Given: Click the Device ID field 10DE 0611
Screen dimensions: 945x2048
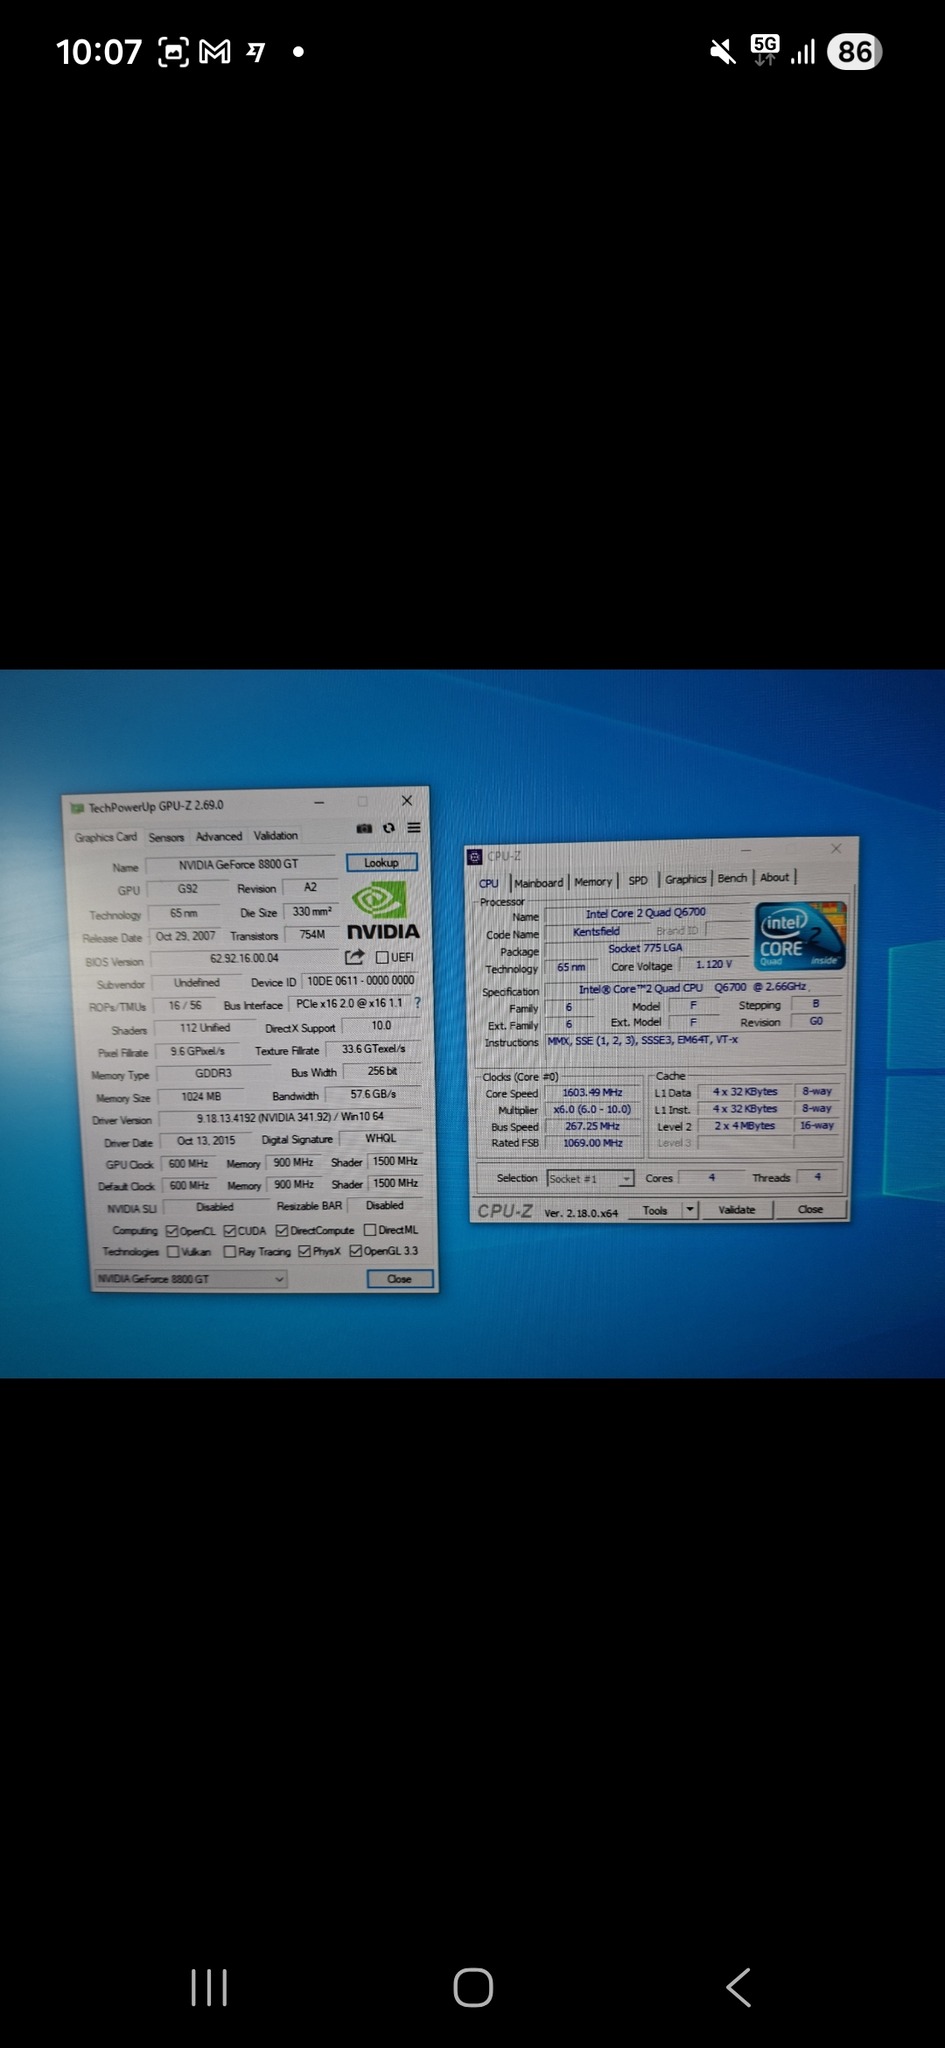Looking at the screenshot, I should (x=360, y=981).
